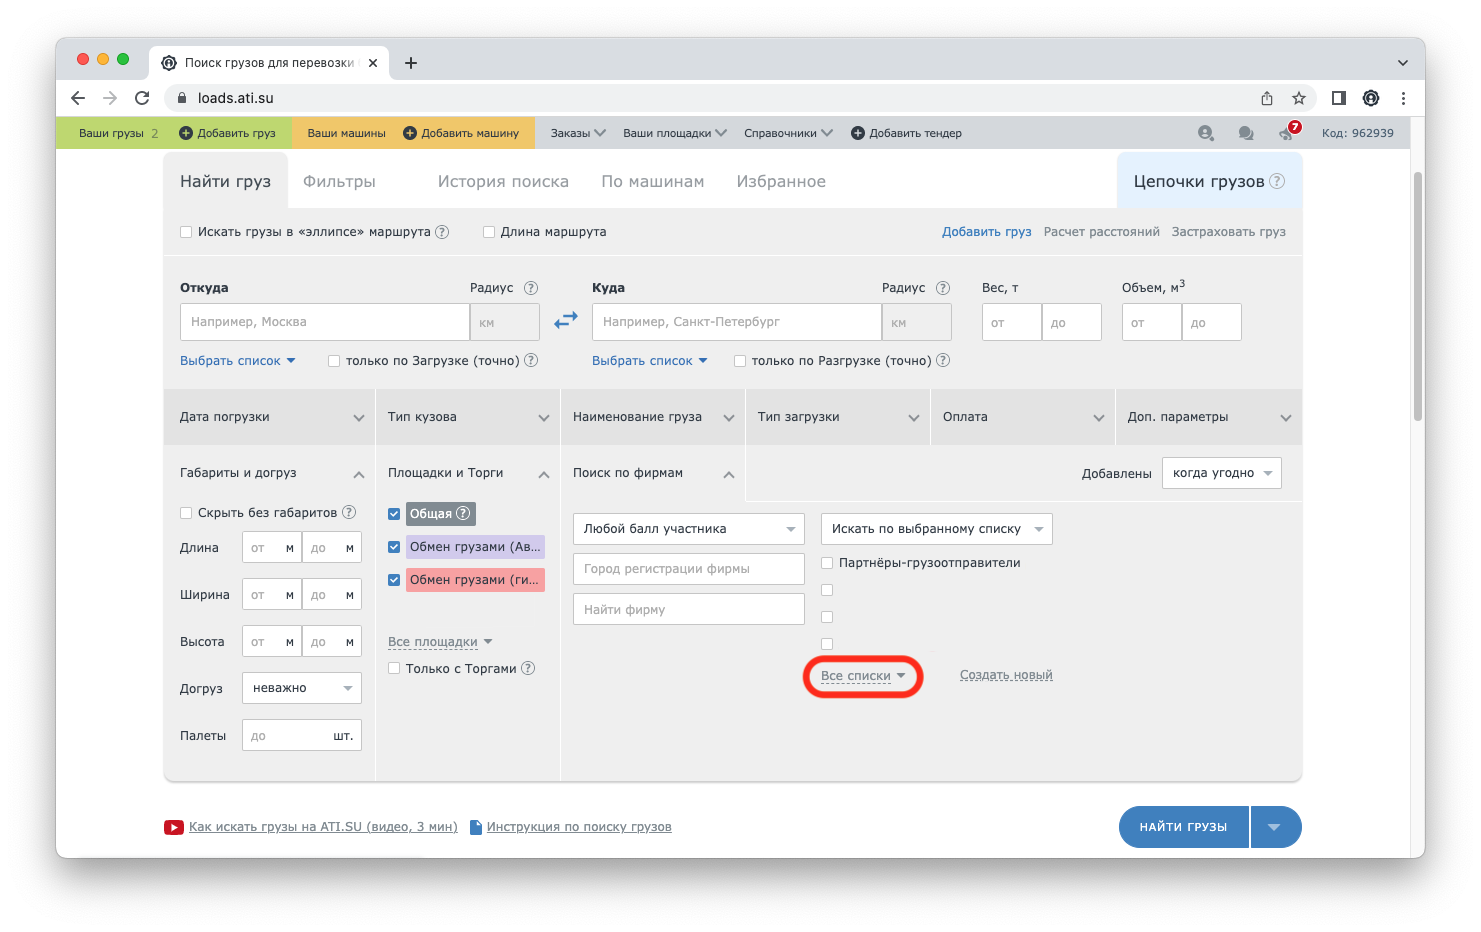Expand the Оплата filter
The height and width of the screenshot is (932, 1481).
click(1023, 417)
